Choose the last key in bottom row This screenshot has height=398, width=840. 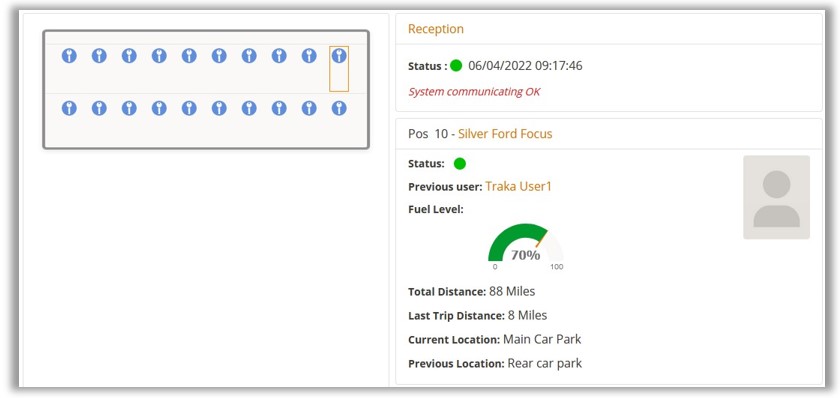(339, 108)
